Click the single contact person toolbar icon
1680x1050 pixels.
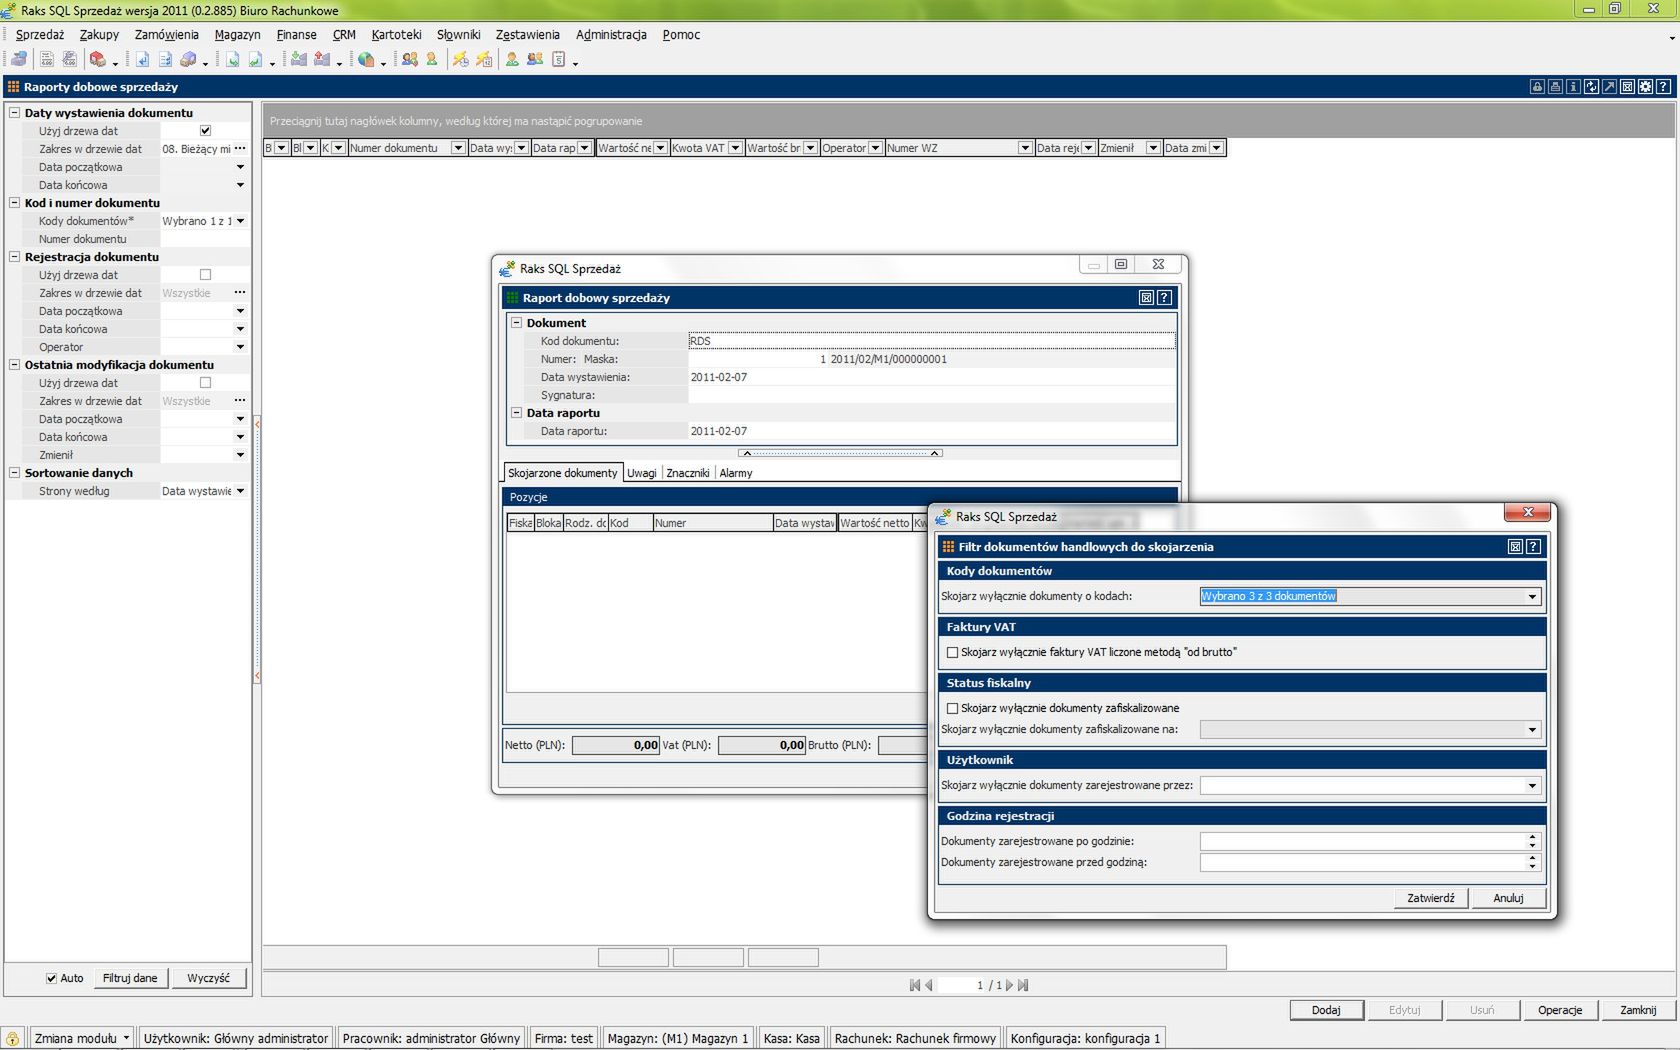pyautogui.click(x=431, y=59)
